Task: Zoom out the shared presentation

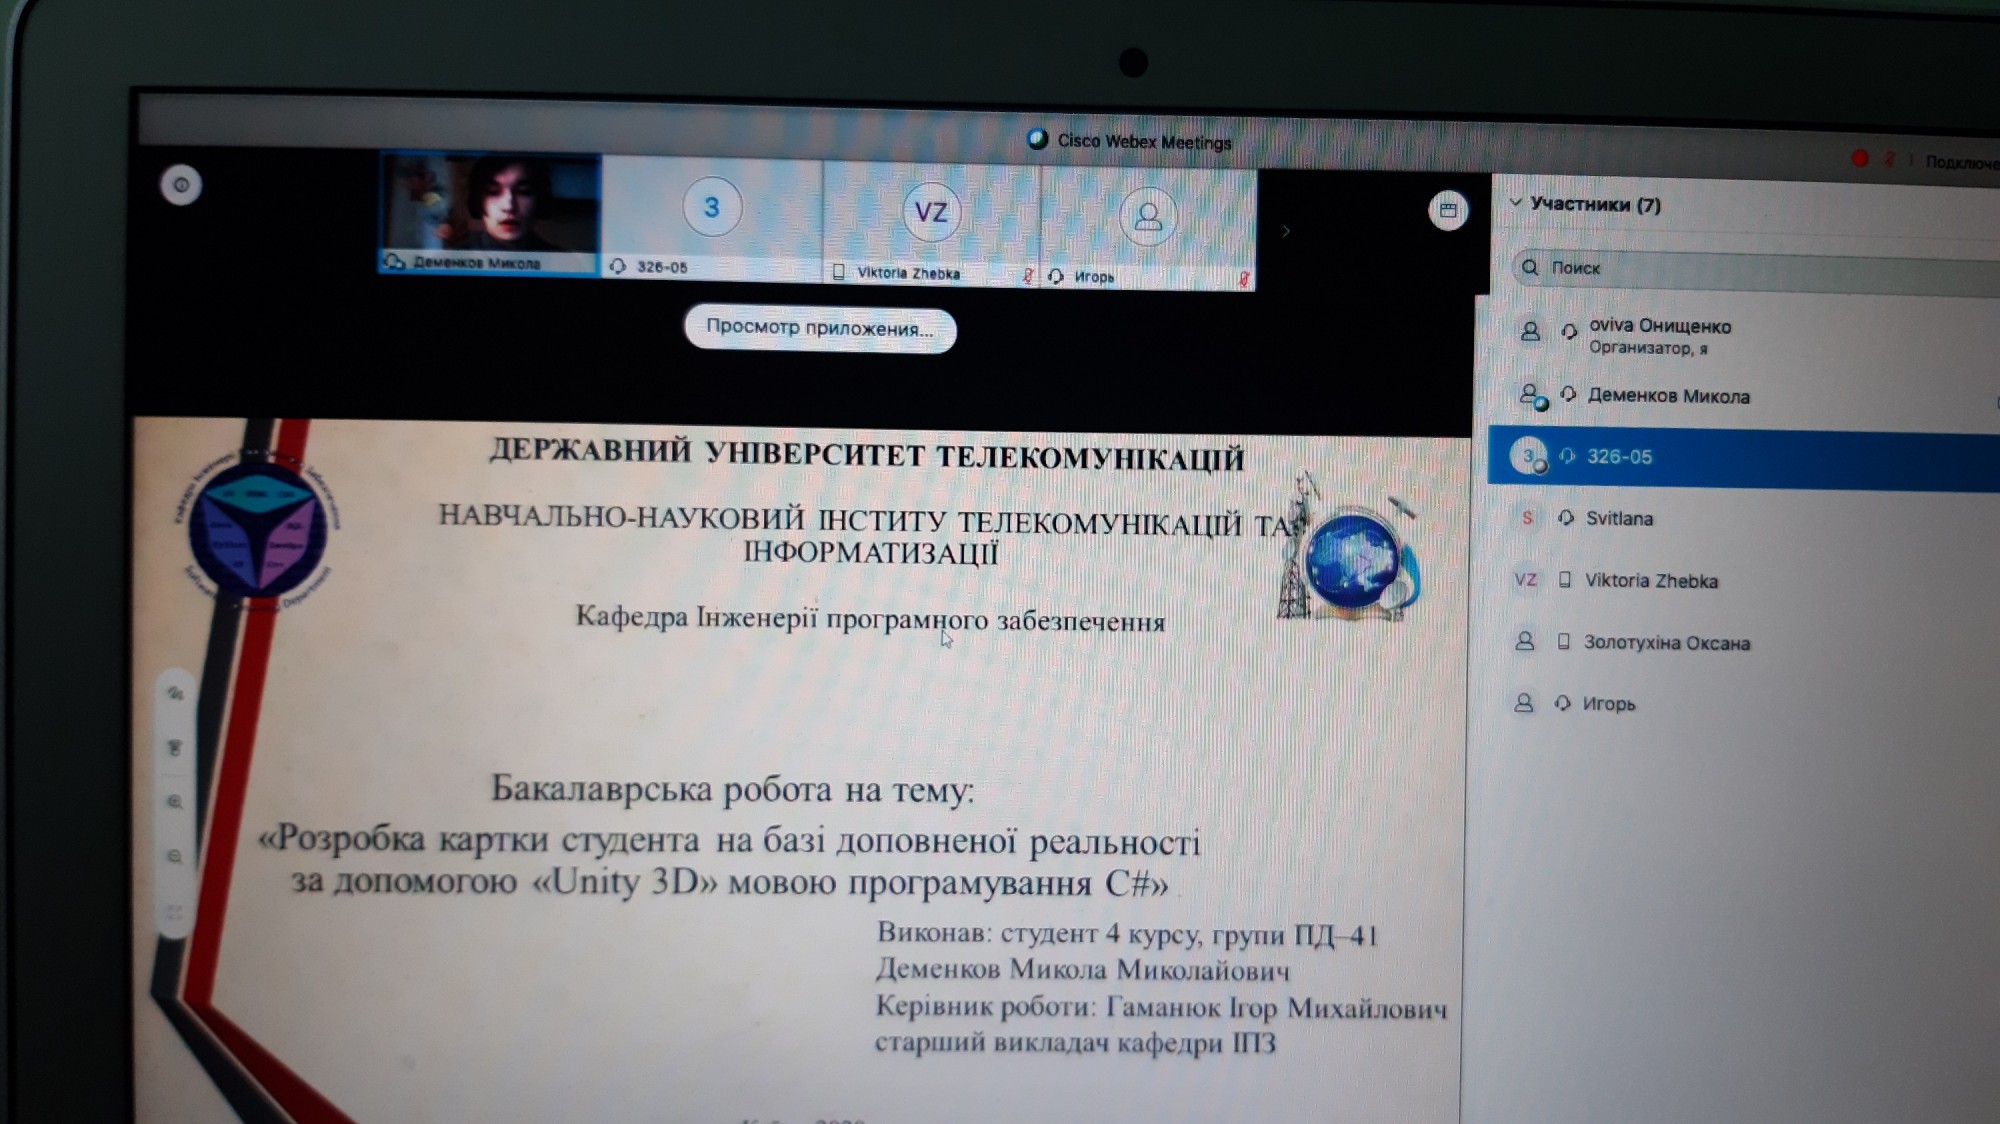Action: [175, 857]
